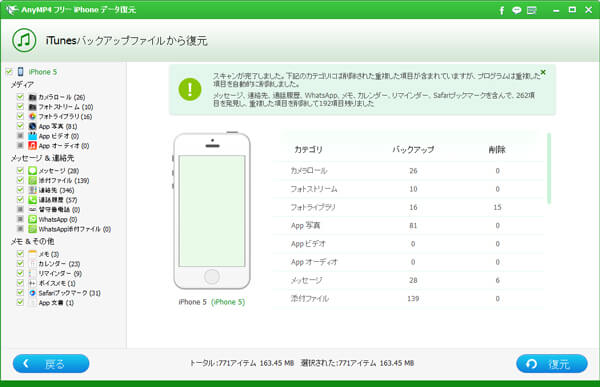This screenshot has width=600, height=387.
Task: Toggle the 連絡先 (346) checkbox
Action: (20, 190)
